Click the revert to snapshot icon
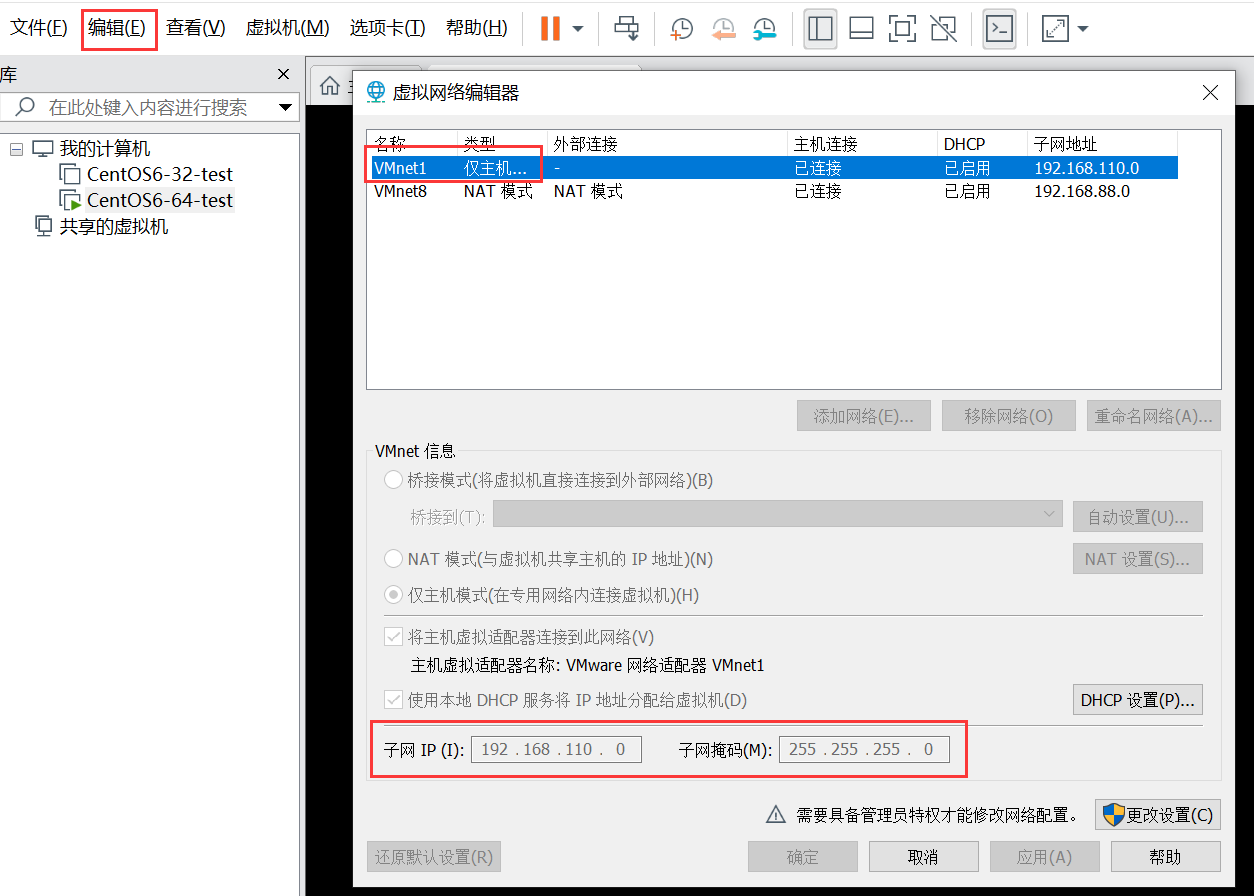Image resolution: width=1254 pixels, height=896 pixels. click(723, 29)
